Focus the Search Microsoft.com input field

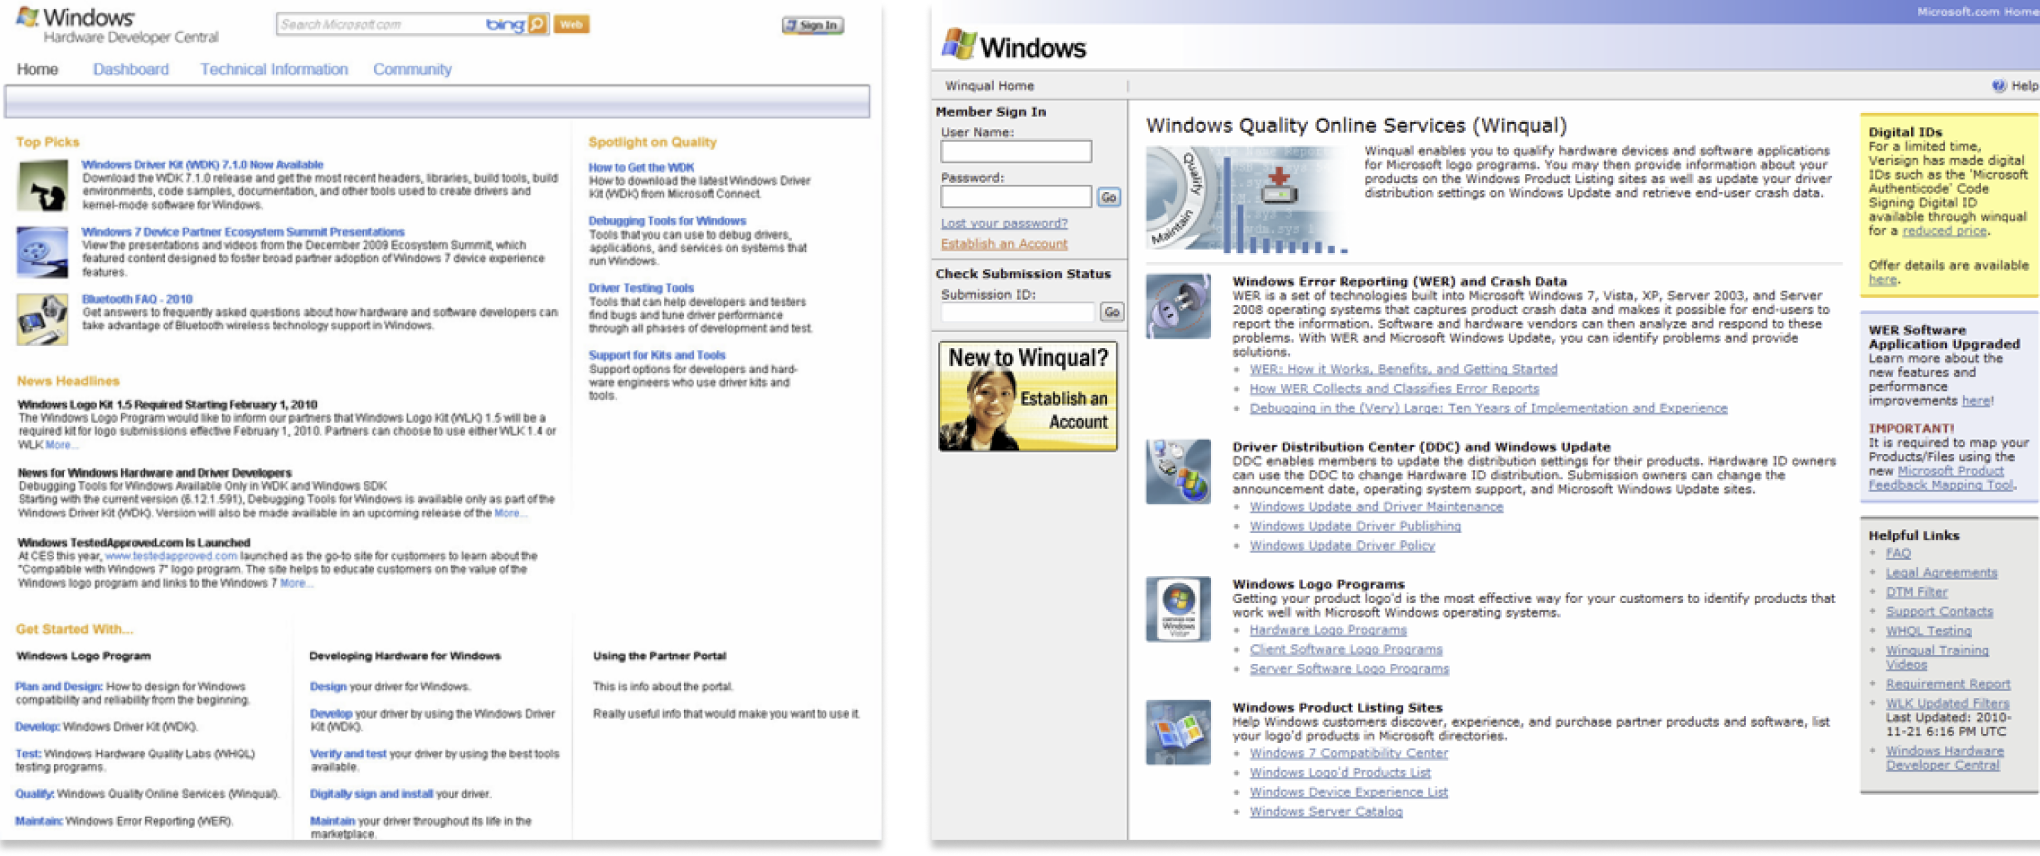click(x=380, y=24)
